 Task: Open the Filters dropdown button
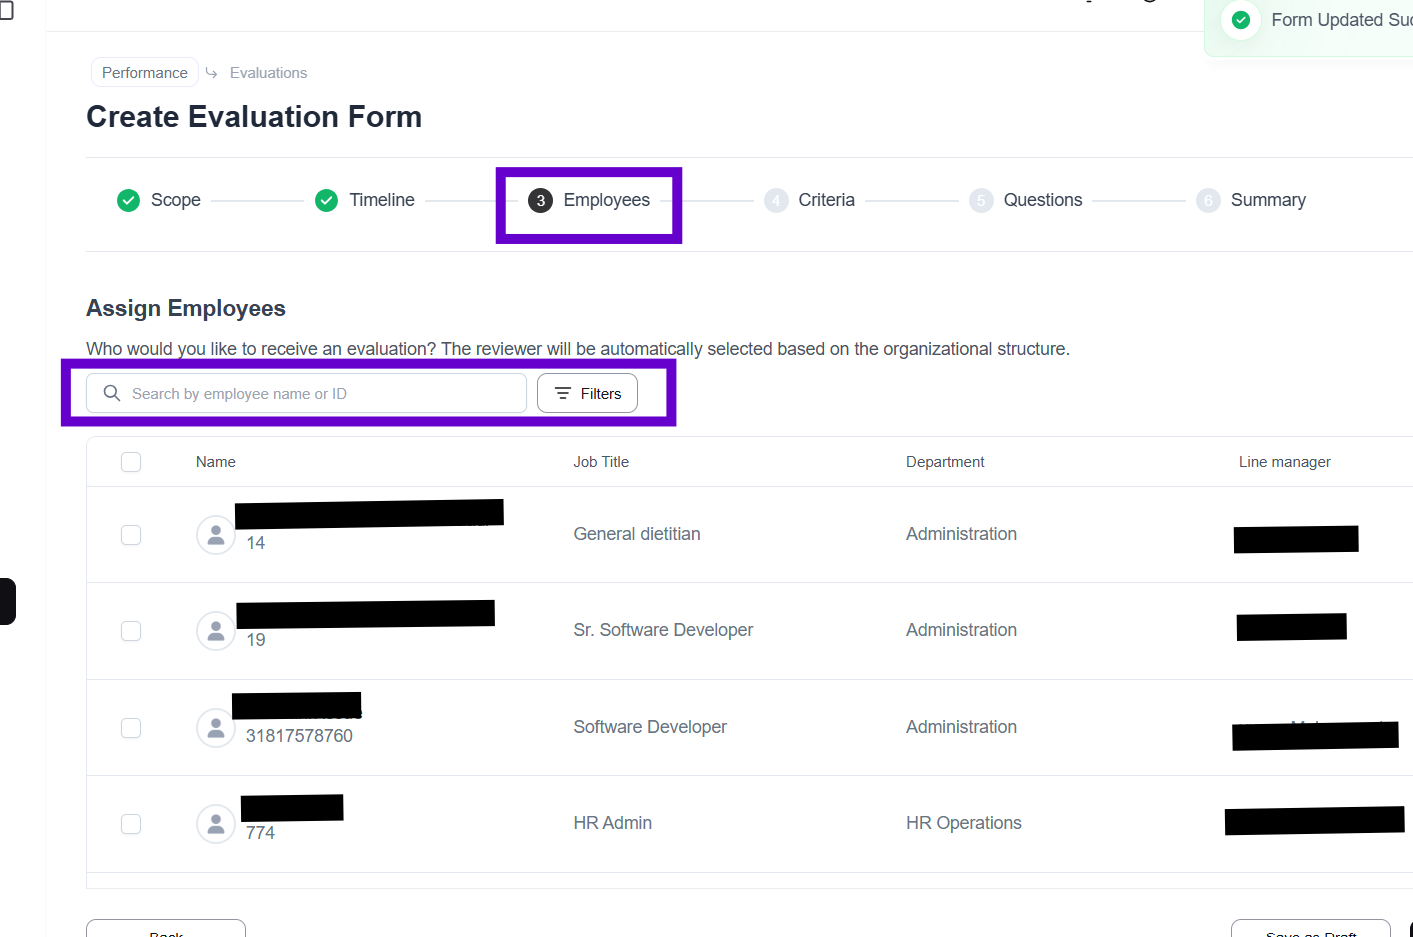click(588, 394)
